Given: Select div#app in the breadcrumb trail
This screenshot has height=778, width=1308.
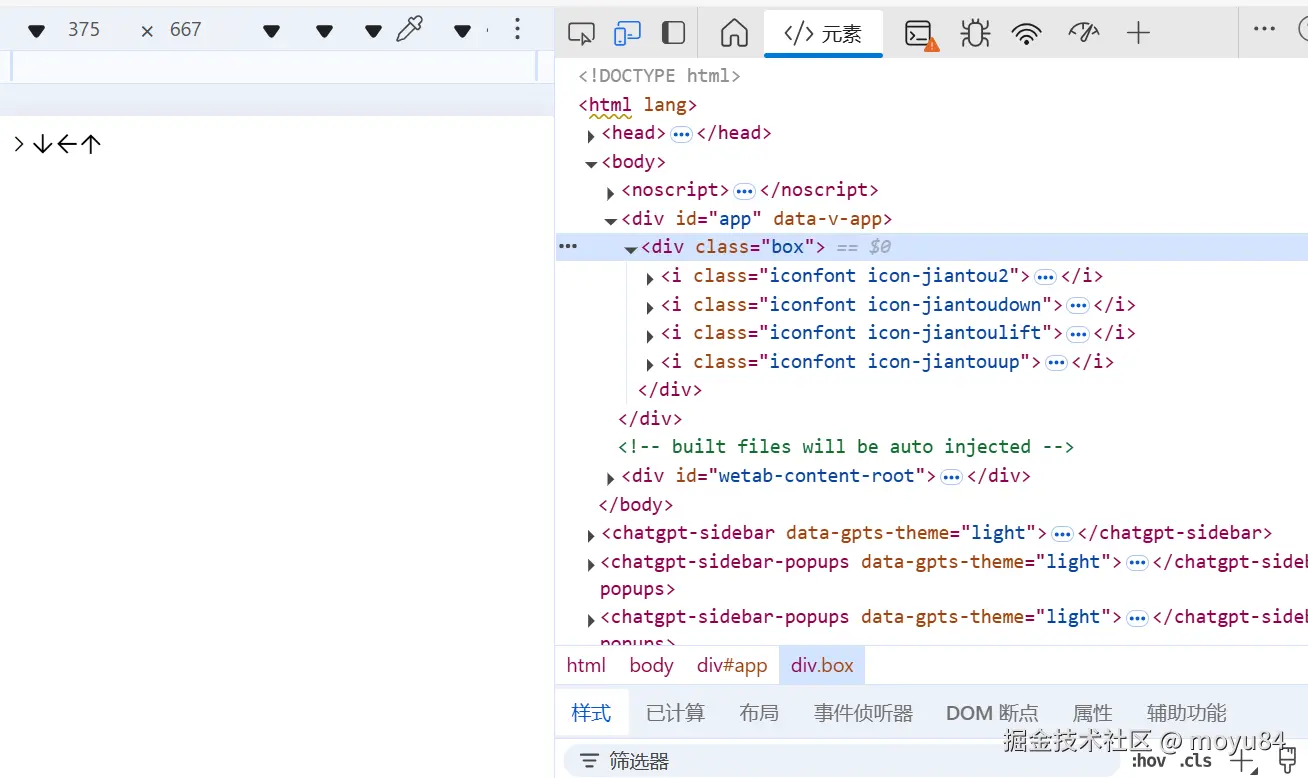Looking at the screenshot, I should pyautogui.click(x=732, y=665).
